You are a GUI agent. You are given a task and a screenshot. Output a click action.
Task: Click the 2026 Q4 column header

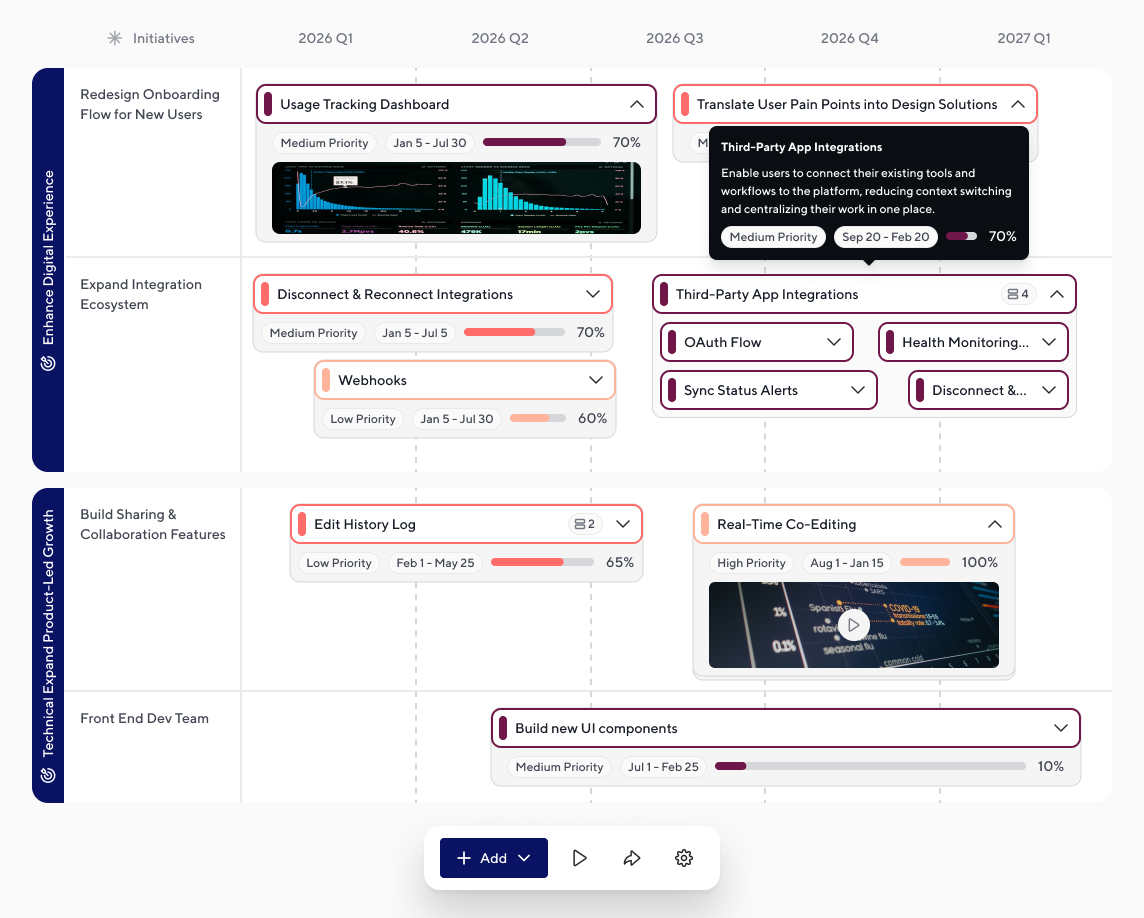click(x=849, y=38)
